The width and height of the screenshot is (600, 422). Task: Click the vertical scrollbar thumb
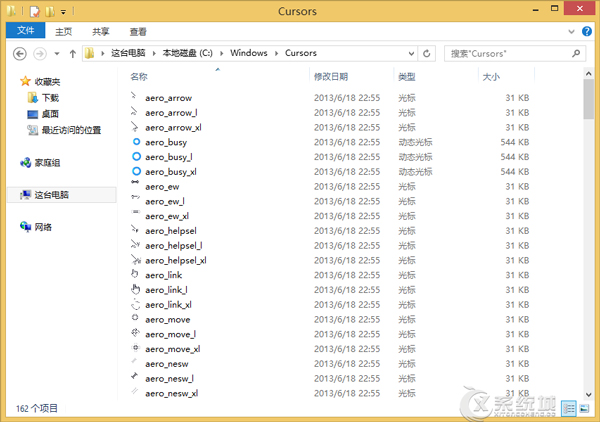(589, 99)
